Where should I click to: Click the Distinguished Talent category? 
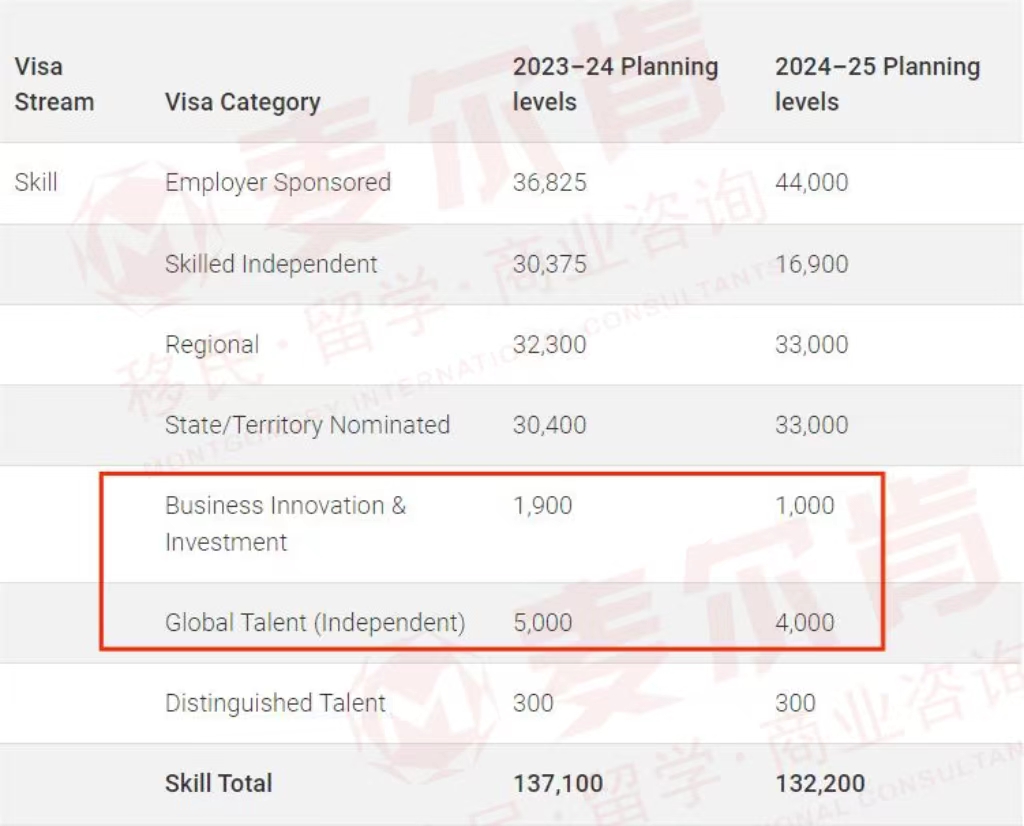pos(275,703)
